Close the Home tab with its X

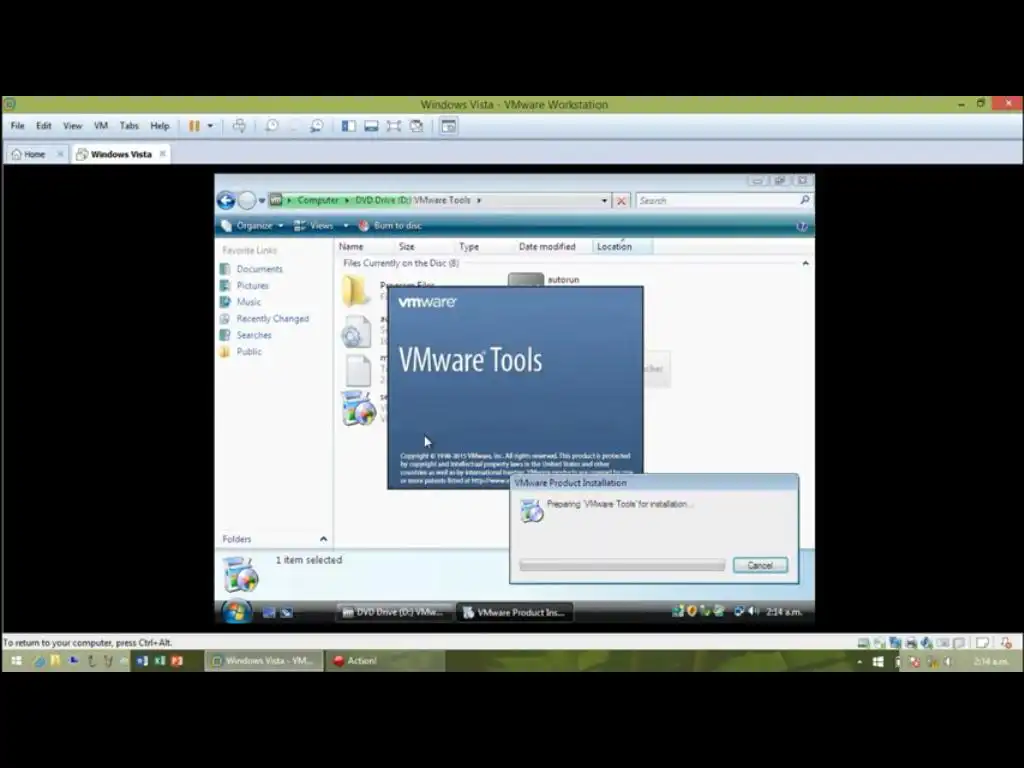pos(60,154)
